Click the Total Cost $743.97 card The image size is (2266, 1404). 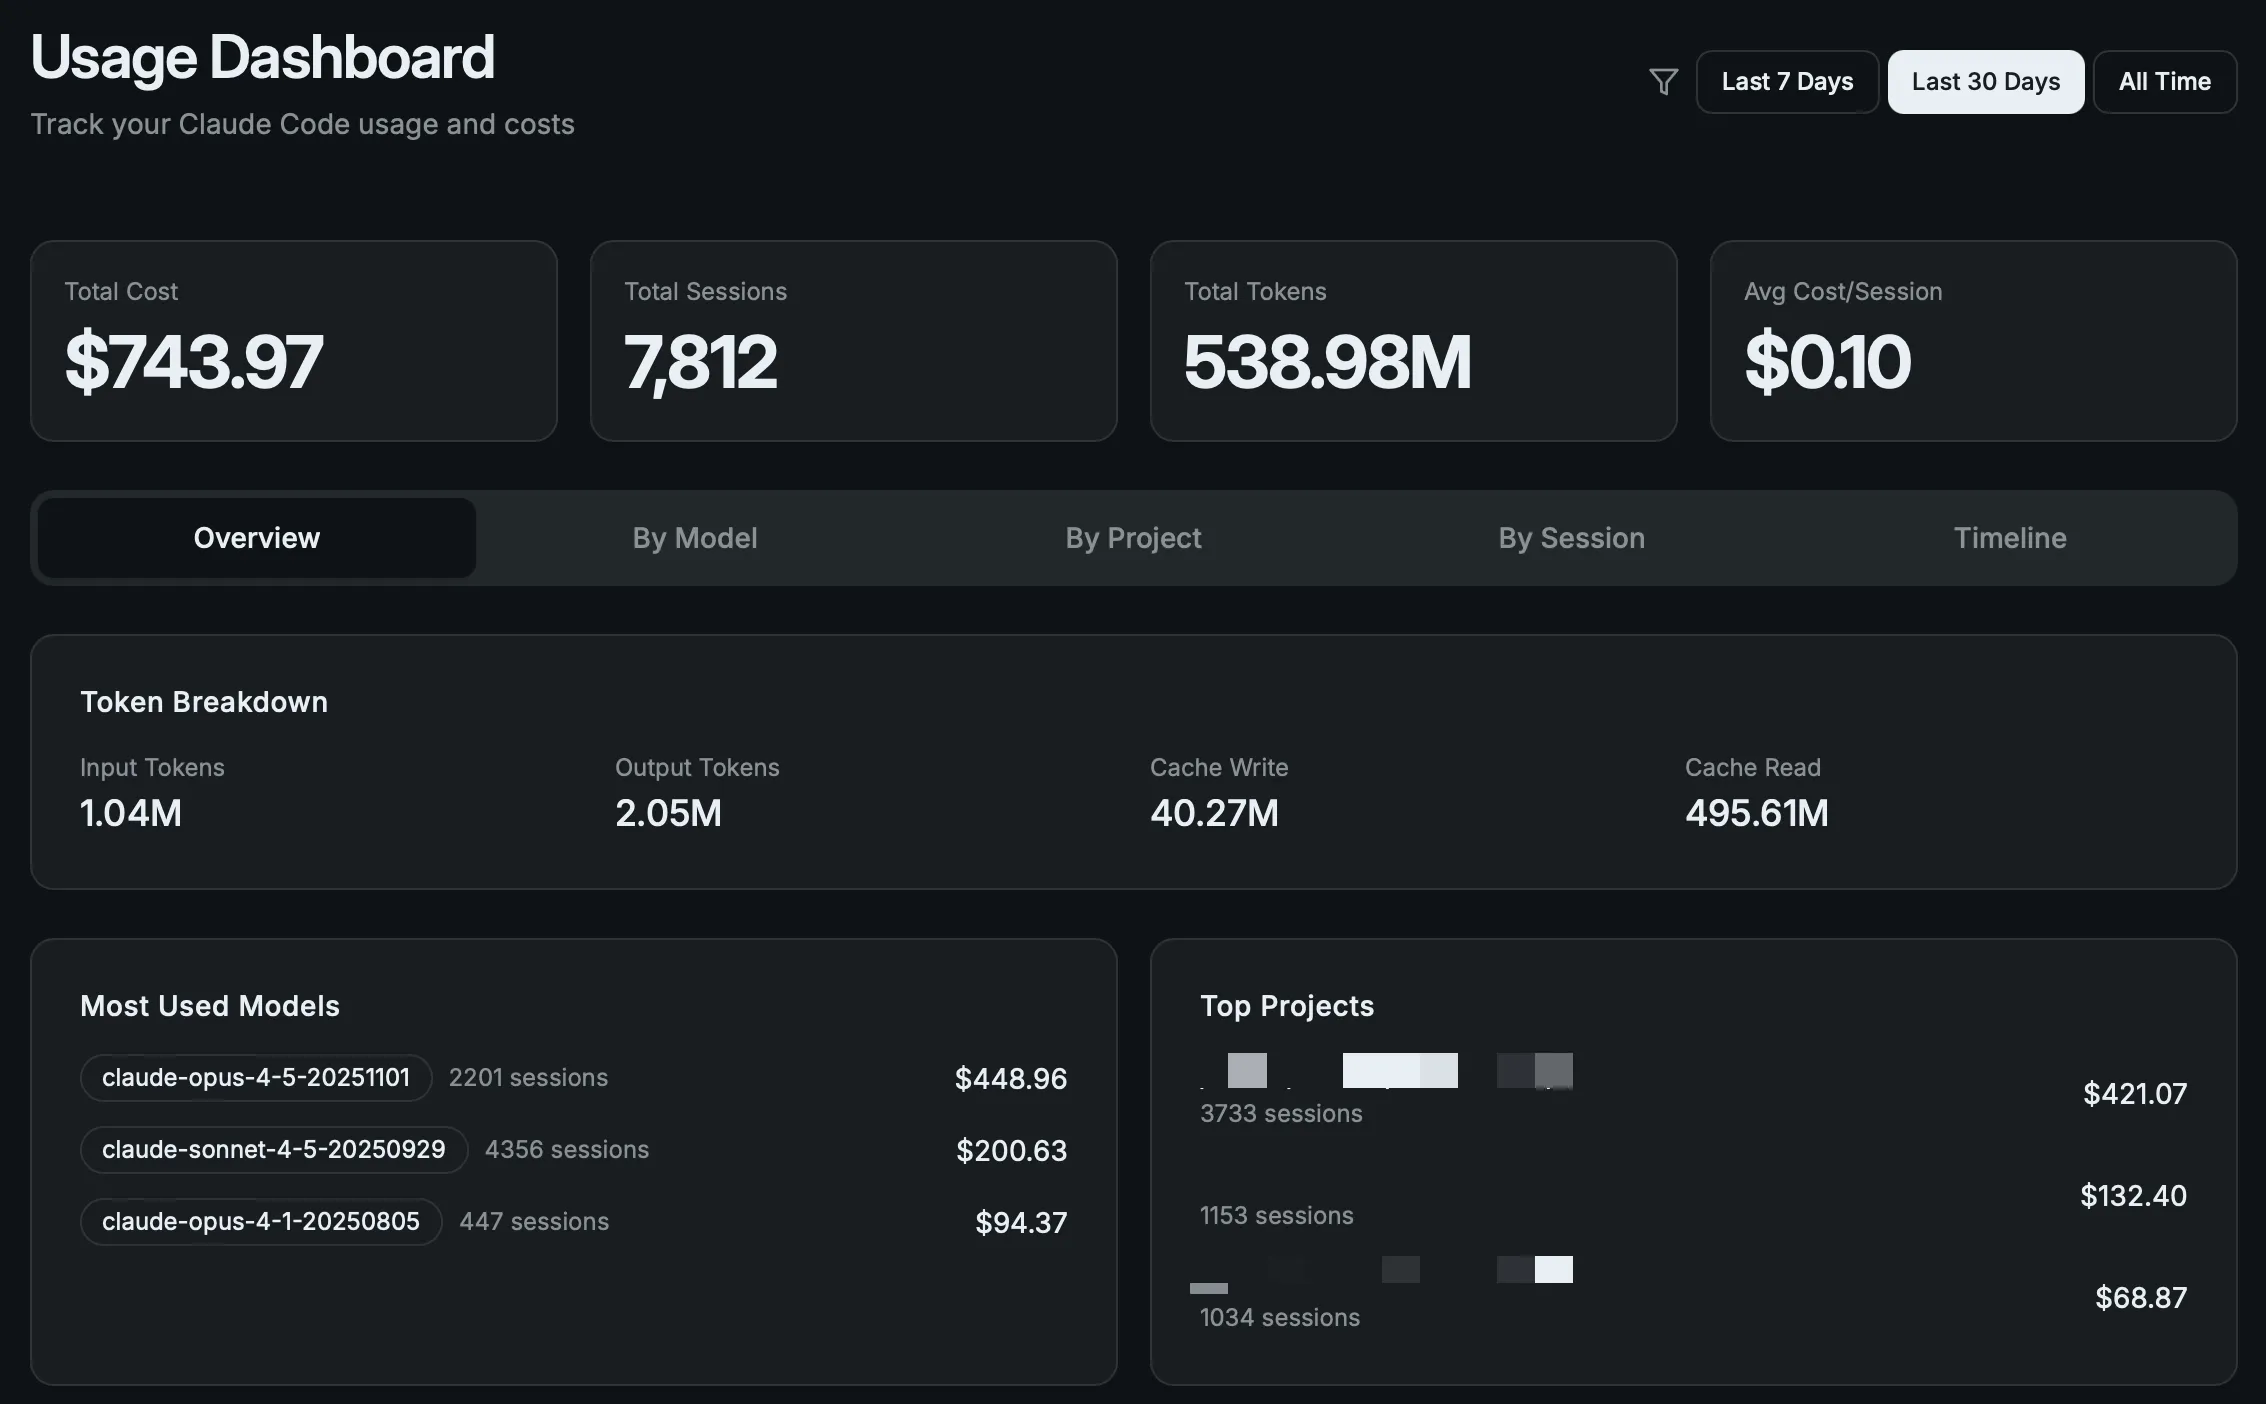pyautogui.click(x=293, y=341)
